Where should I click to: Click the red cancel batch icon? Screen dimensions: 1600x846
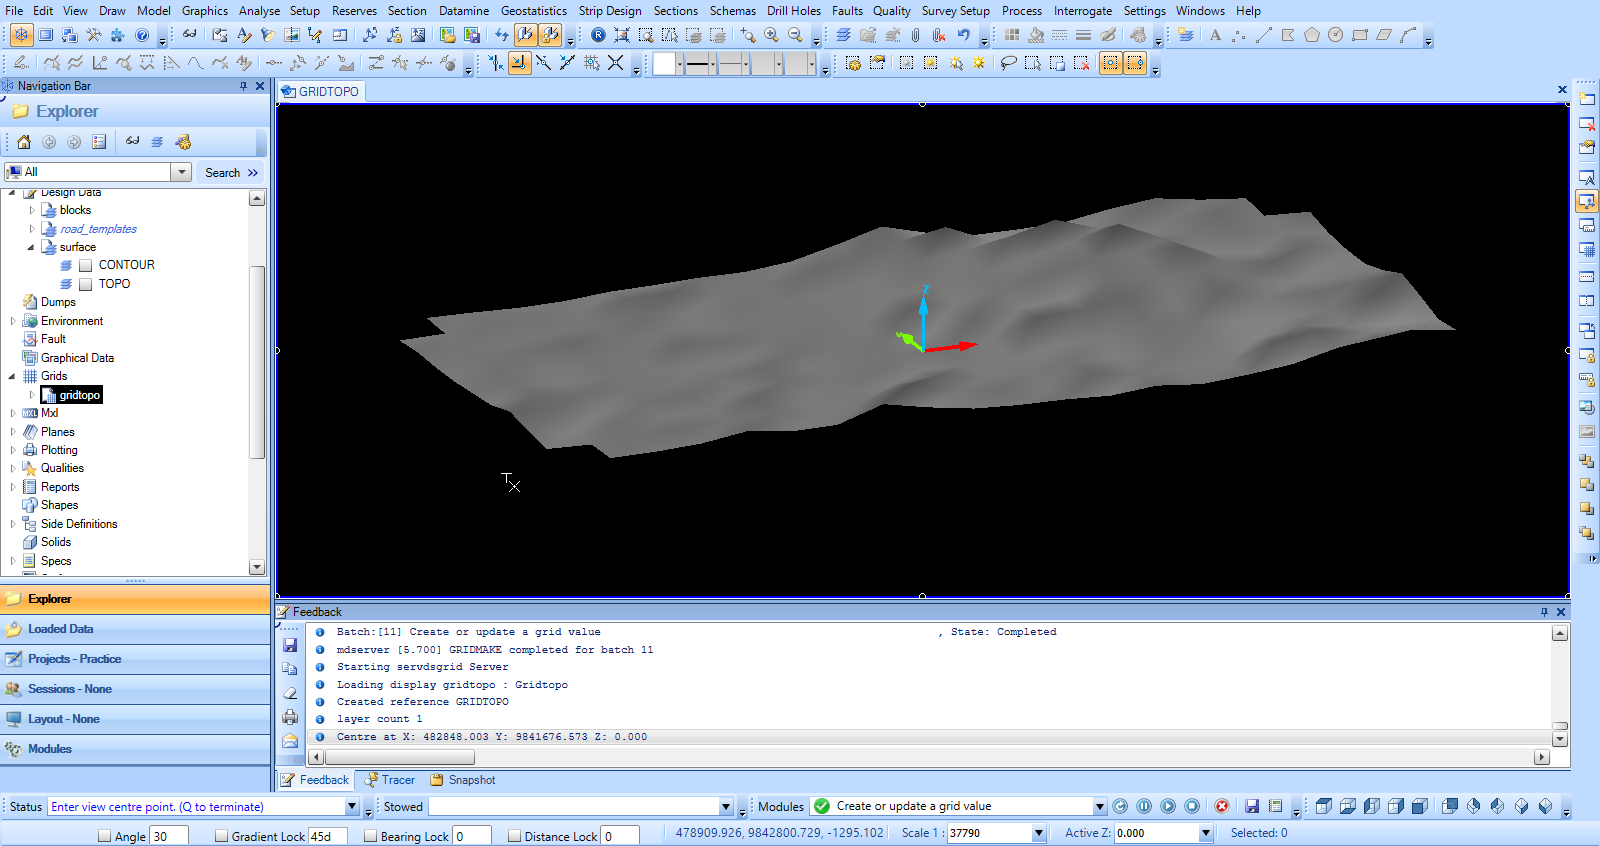coord(1221,806)
